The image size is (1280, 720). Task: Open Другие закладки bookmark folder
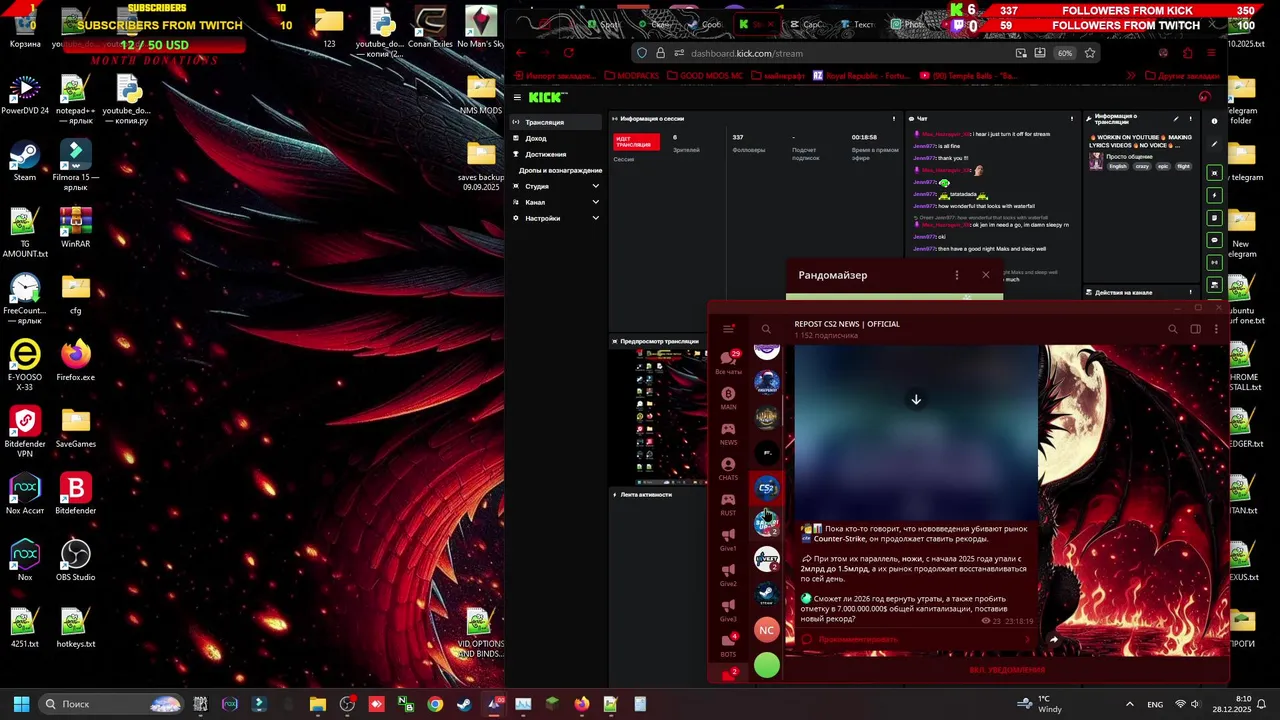pyautogui.click(x=1182, y=76)
